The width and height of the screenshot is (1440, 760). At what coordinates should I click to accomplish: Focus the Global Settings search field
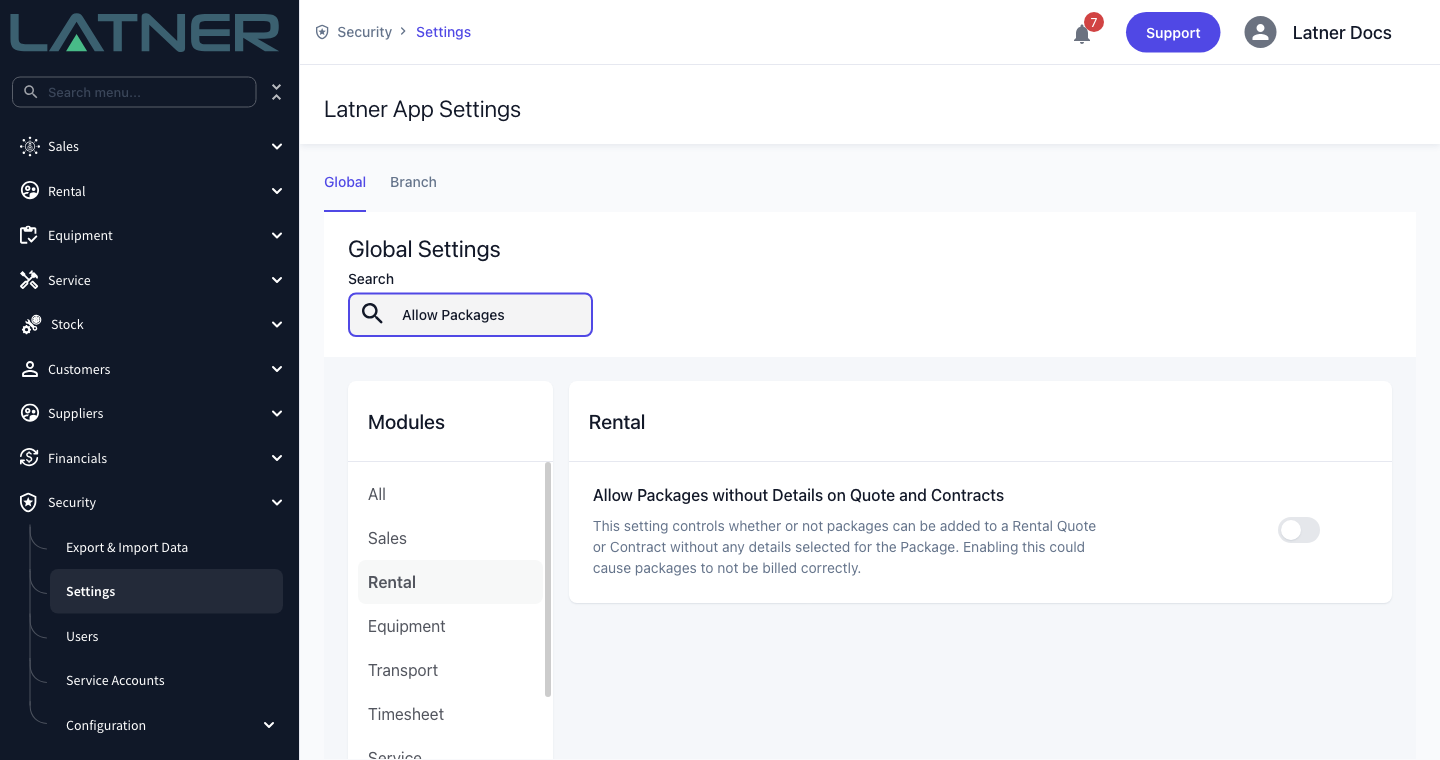(470, 314)
